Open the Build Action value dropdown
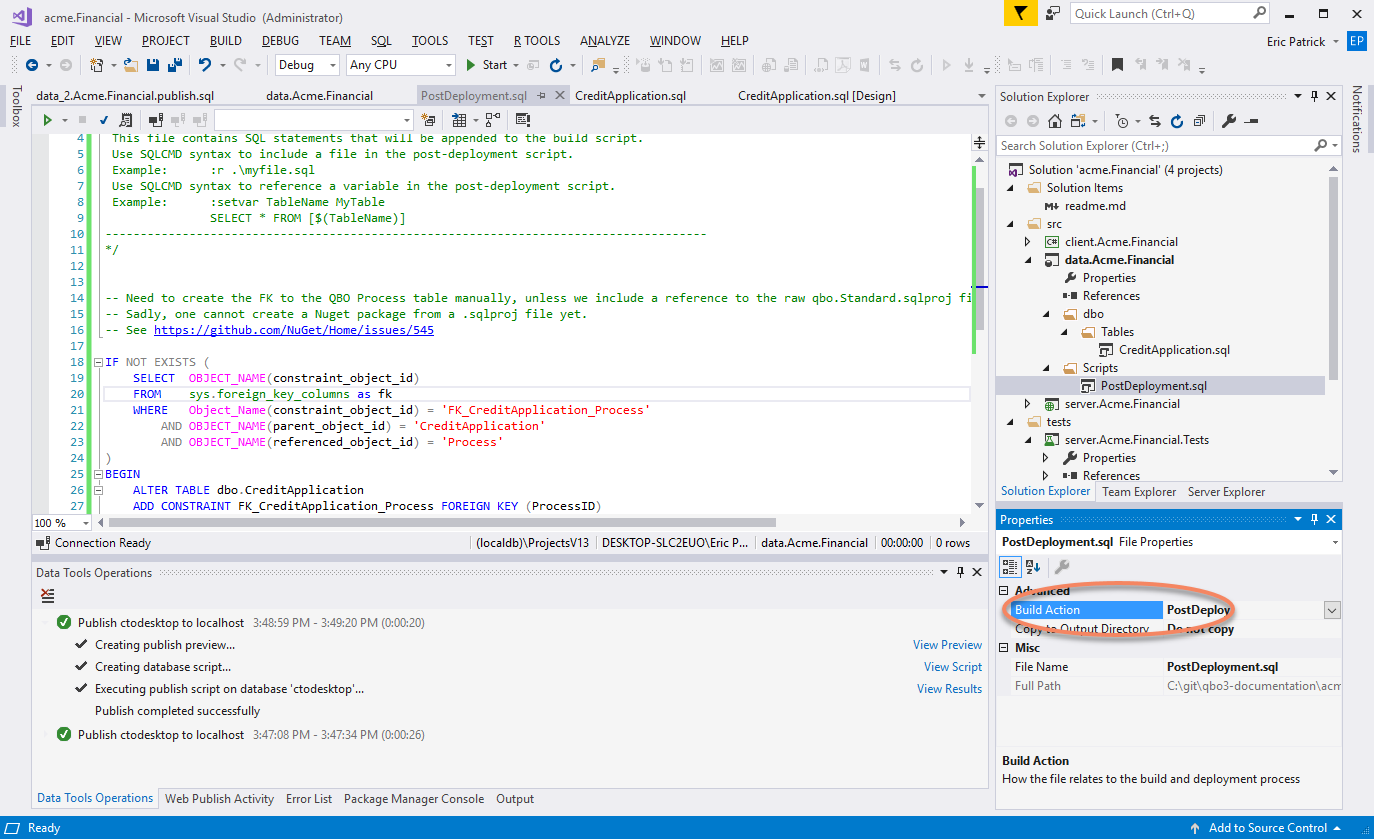 point(1331,610)
